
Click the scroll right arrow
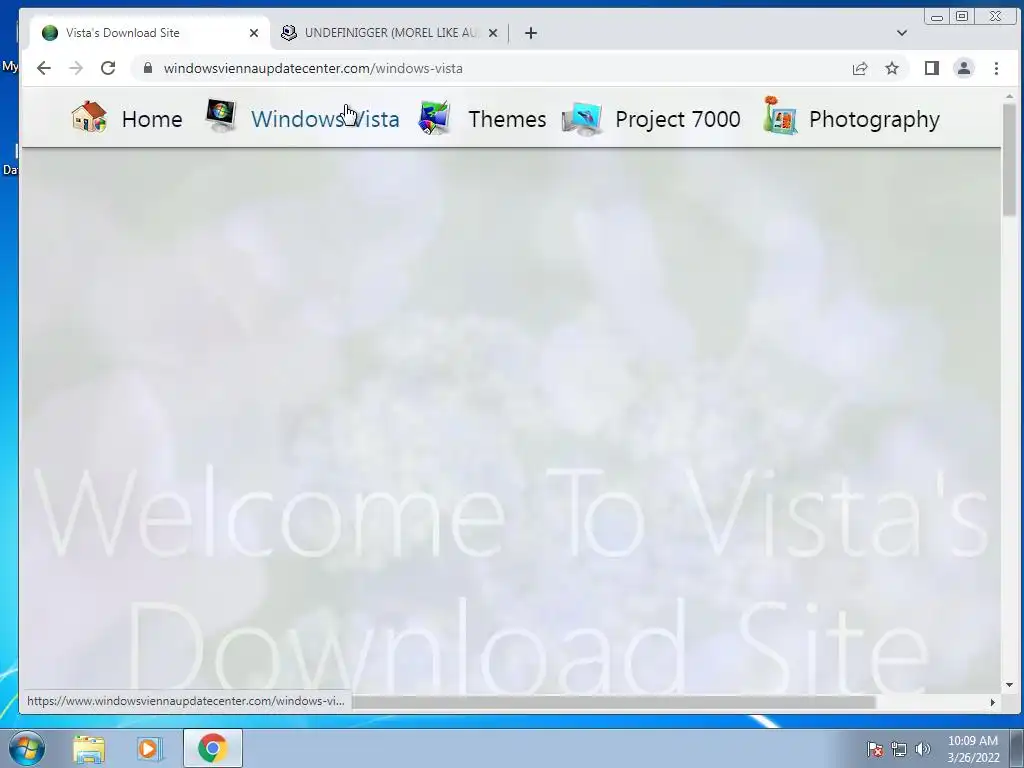(x=993, y=702)
